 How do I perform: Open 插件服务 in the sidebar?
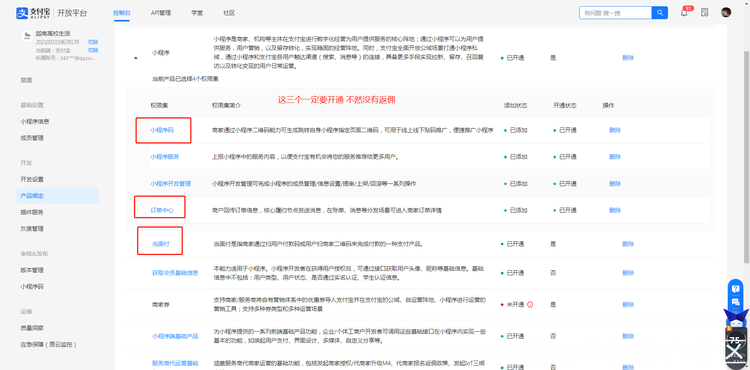[x=32, y=212]
